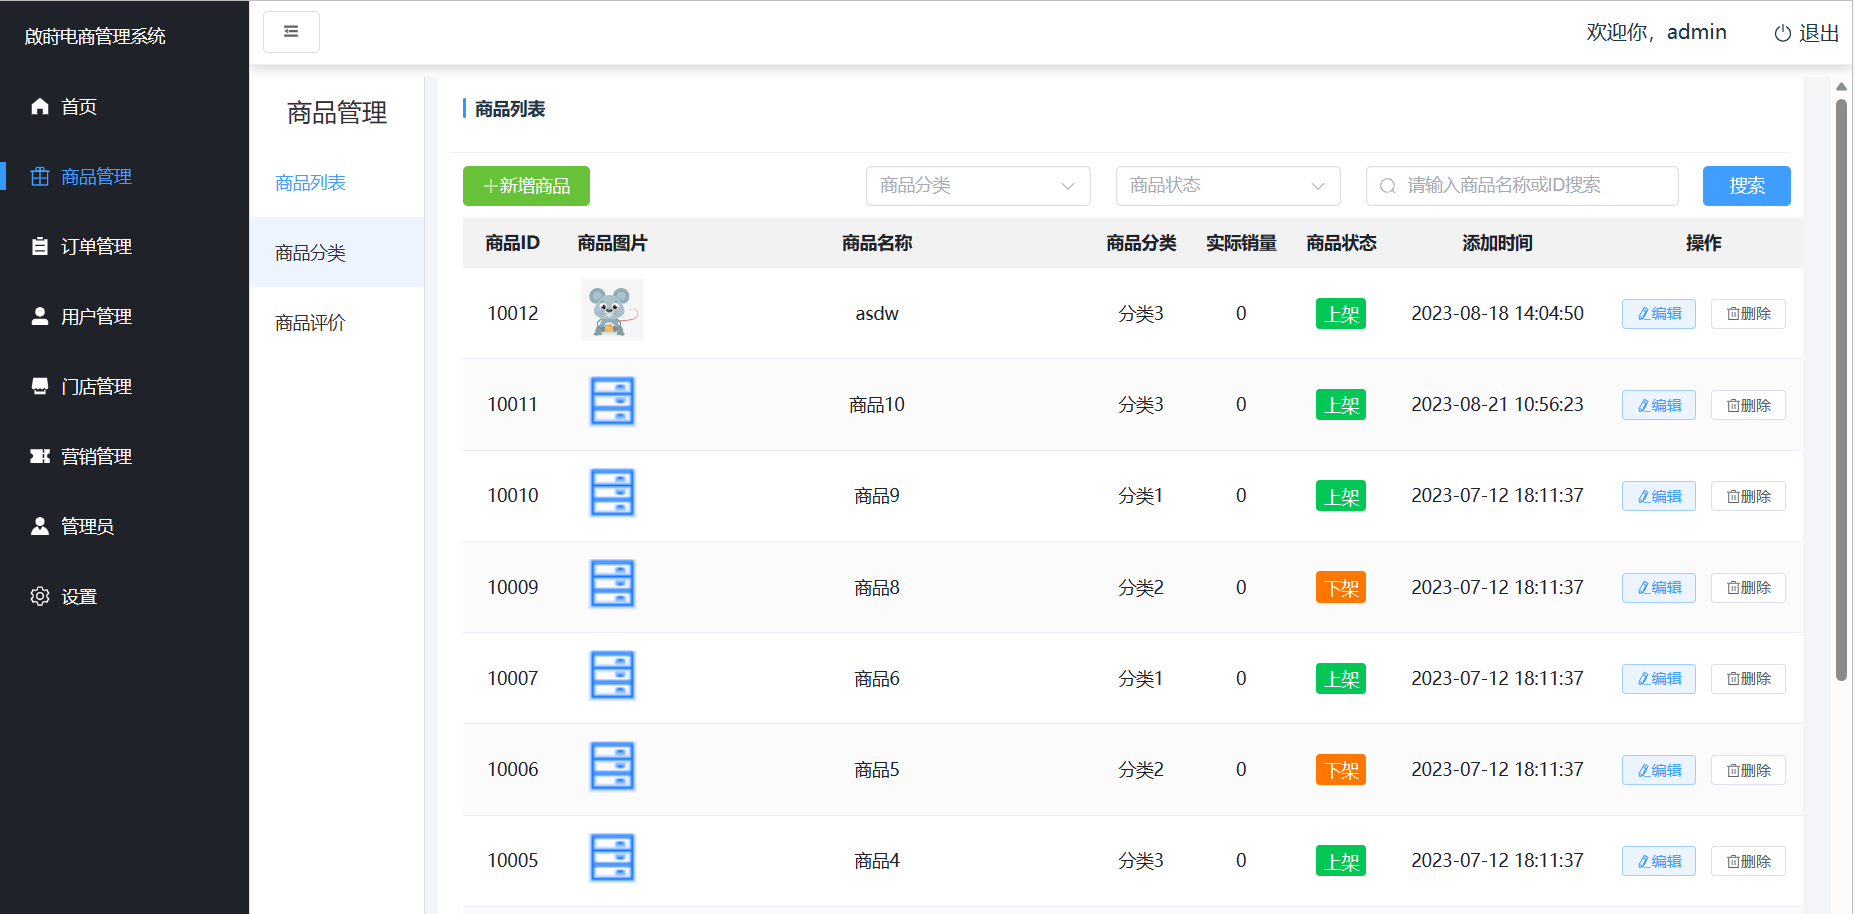The image size is (1855, 914).
Task: Click the 上架 status tag for 商品6
Action: click(x=1341, y=678)
